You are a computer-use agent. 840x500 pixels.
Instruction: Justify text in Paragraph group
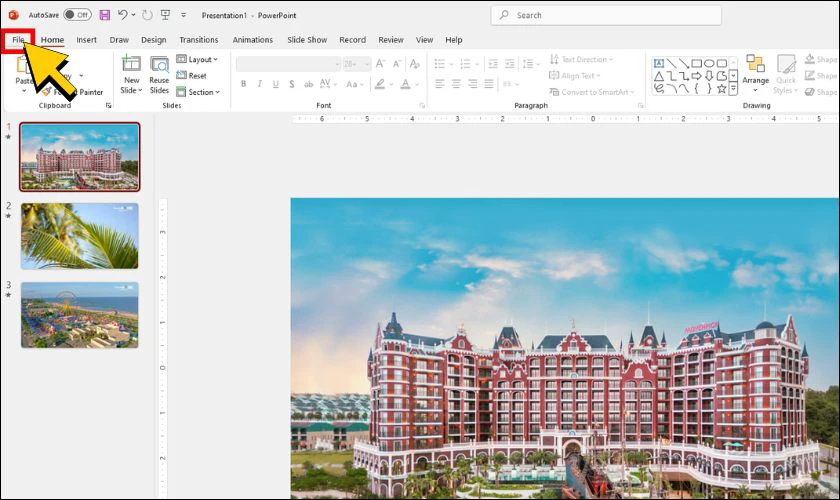click(489, 84)
